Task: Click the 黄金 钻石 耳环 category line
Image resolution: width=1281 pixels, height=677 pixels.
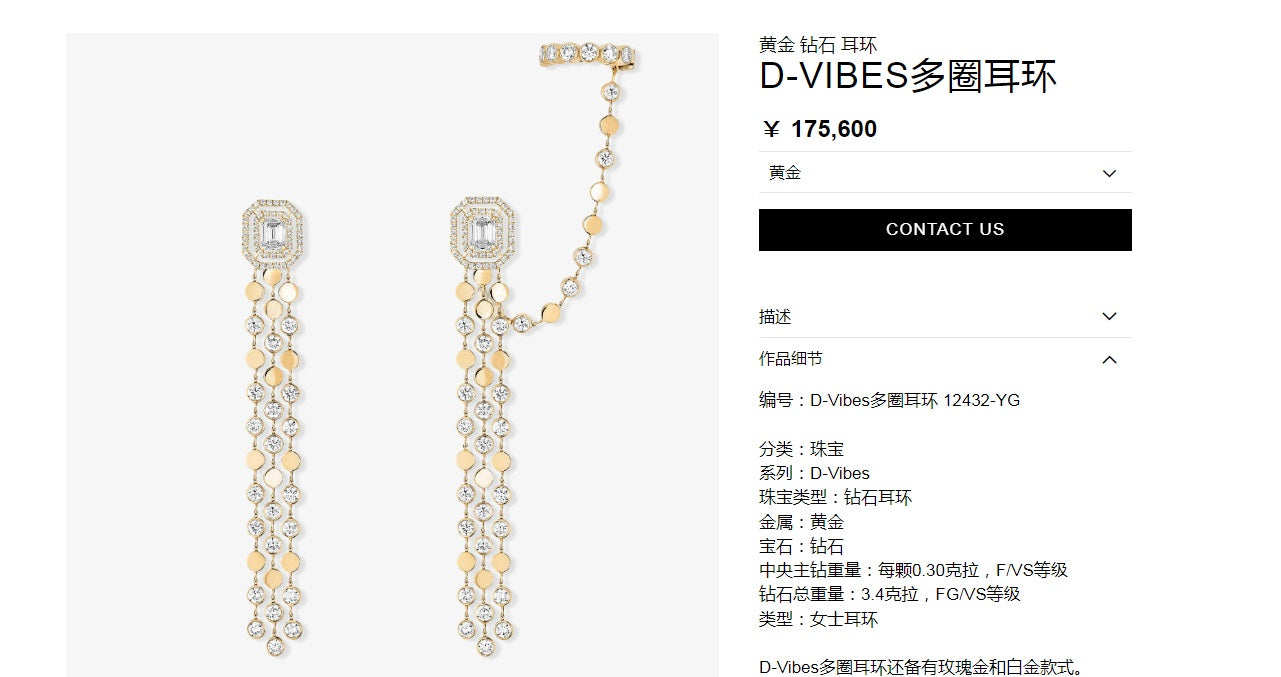Action: 818,45
